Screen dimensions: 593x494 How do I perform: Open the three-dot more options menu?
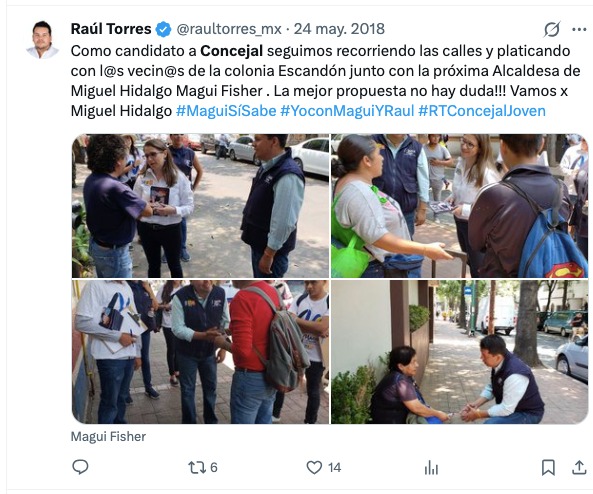click(579, 30)
